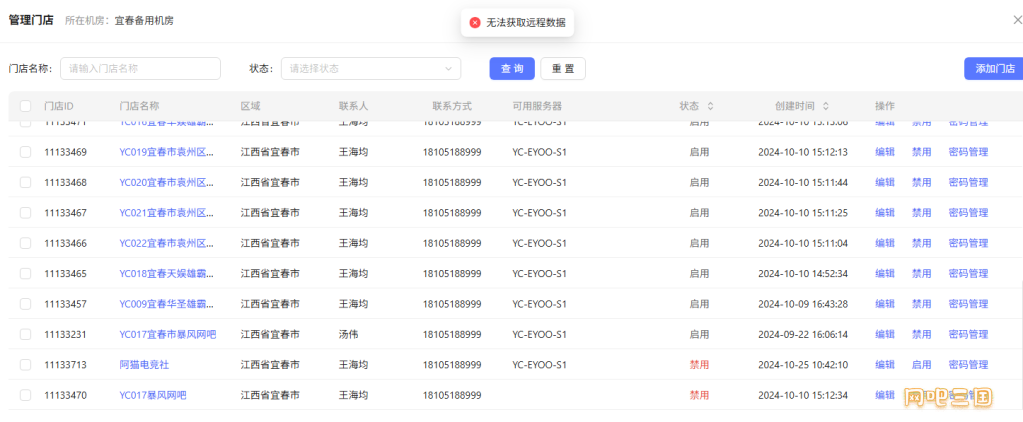Open 密码管理 for store 11133465
Image resolution: width=1023 pixels, height=422 pixels.
point(968,274)
